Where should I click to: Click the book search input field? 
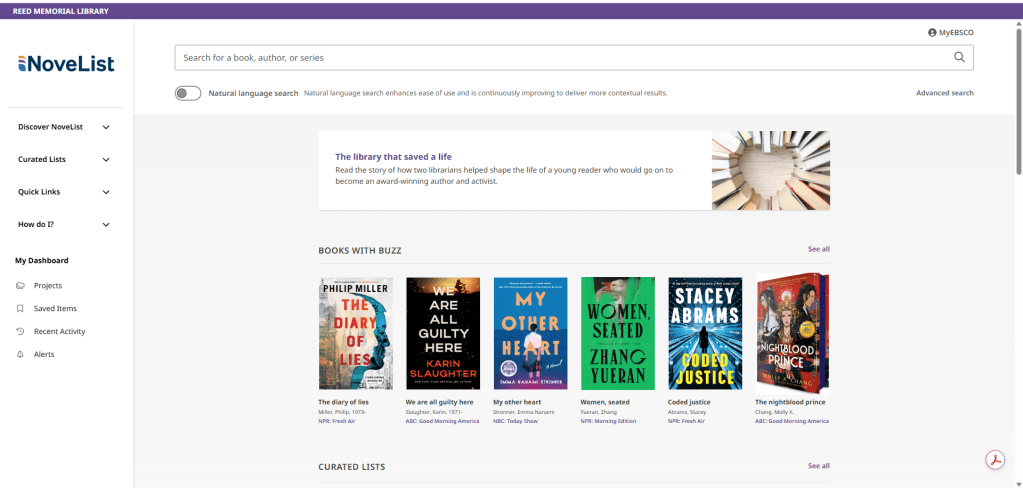[x=560, y=58]
